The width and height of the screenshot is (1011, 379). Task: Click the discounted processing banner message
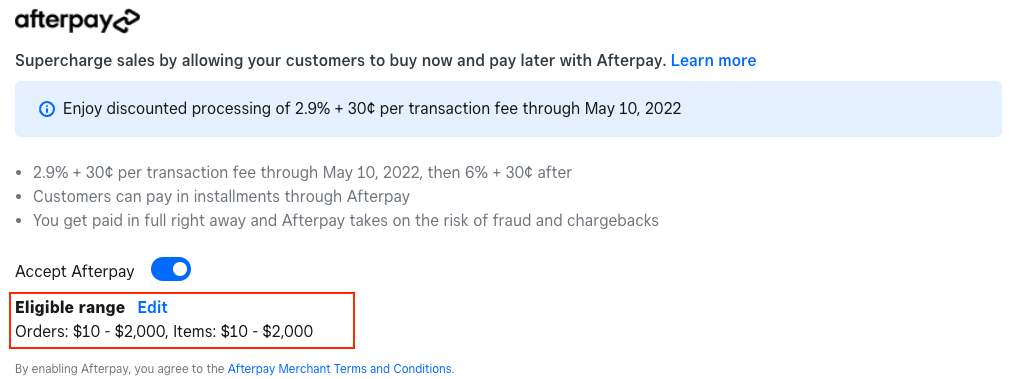tap(371, 109)
